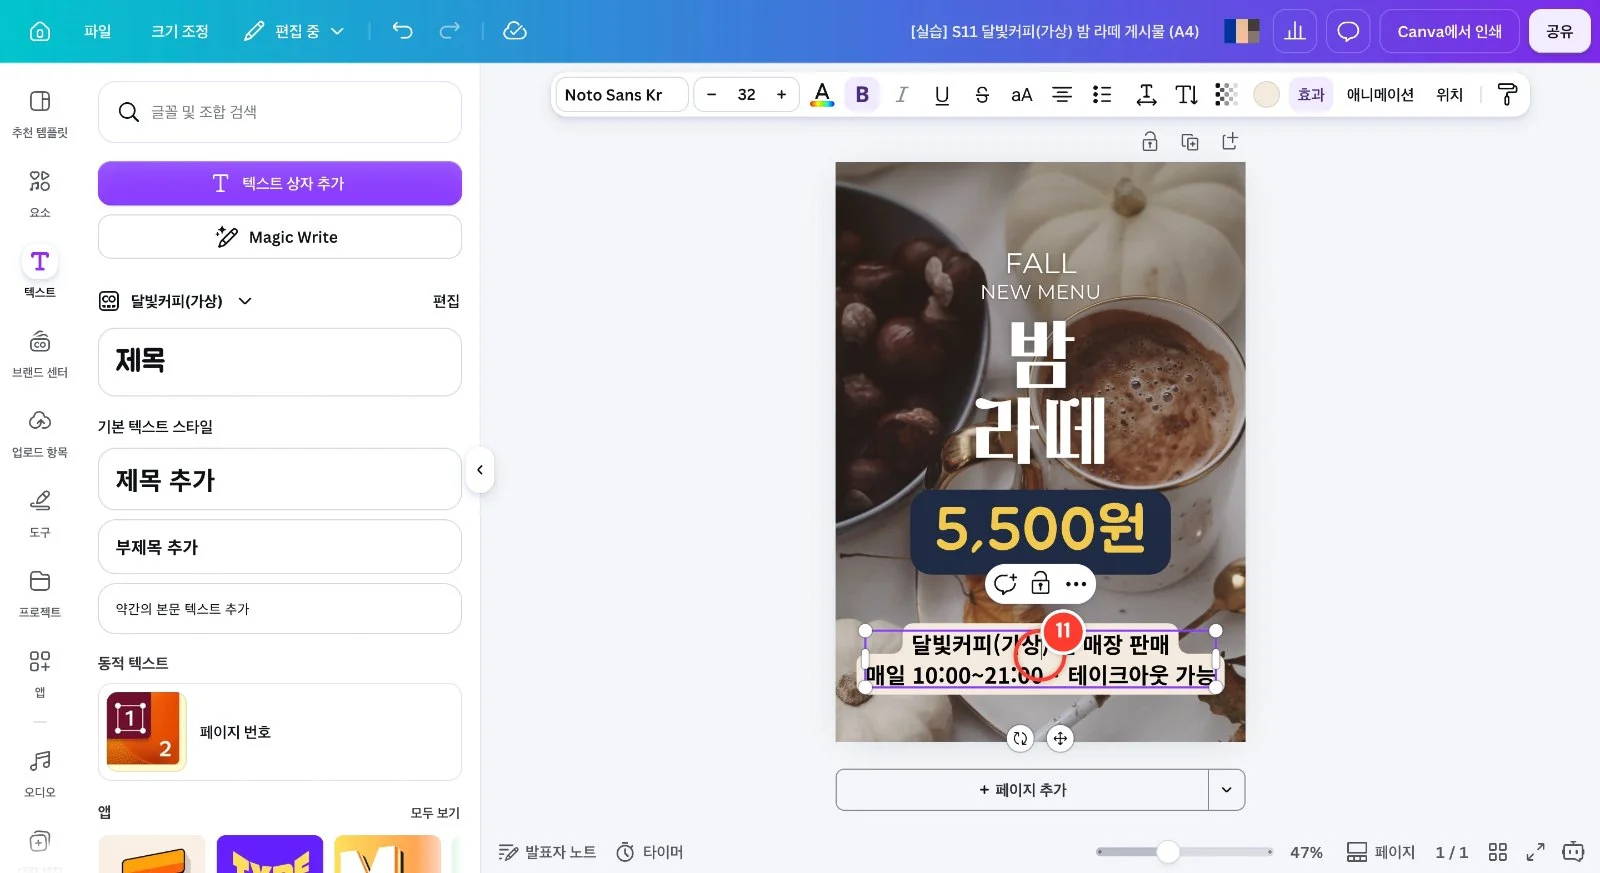Toggle bold formatting
The image size is (1600, 873).
pos(862,95)
